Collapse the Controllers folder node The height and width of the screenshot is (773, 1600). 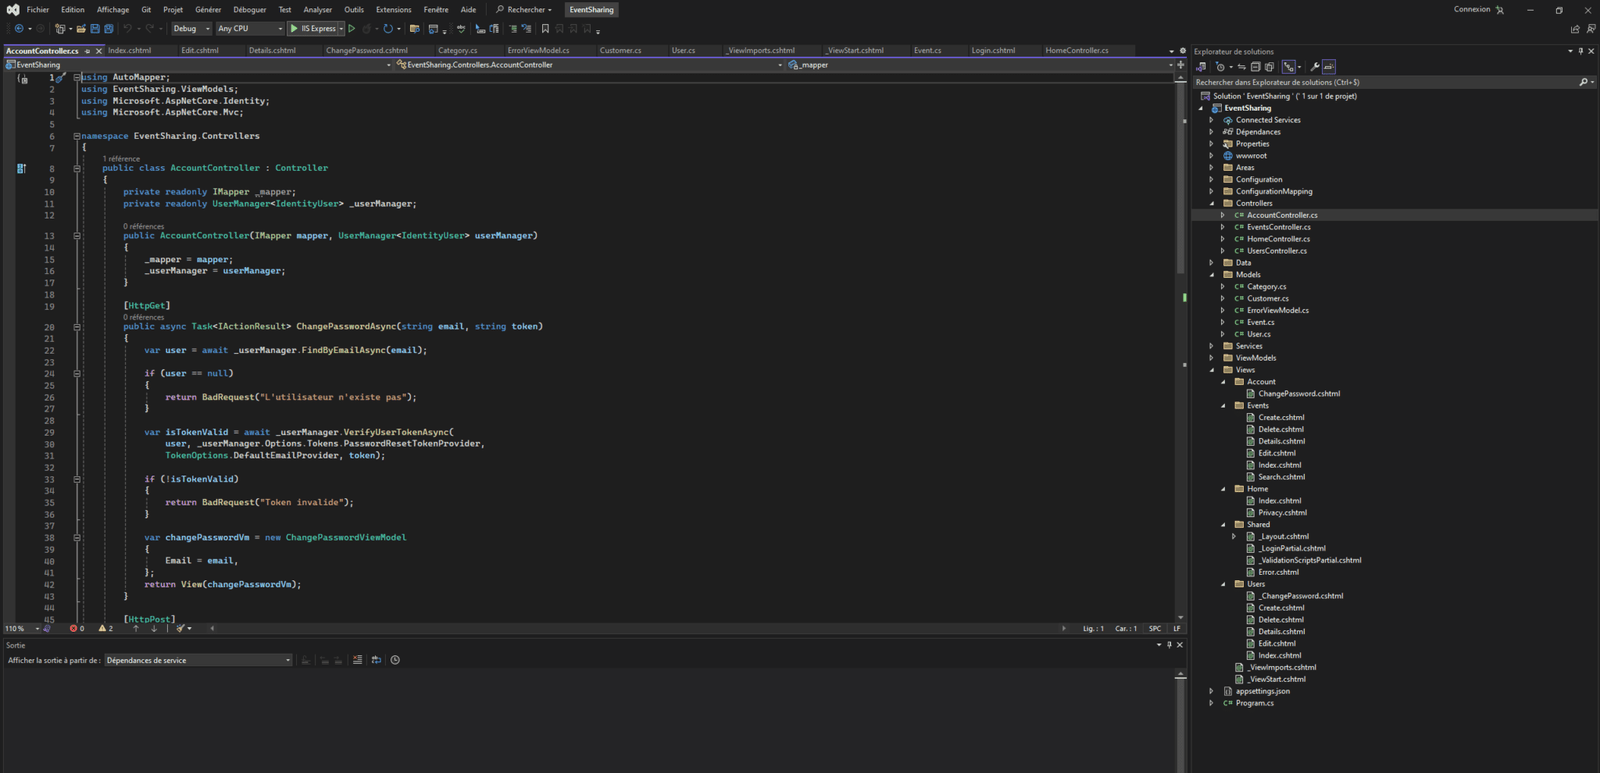click(1212, 203)
